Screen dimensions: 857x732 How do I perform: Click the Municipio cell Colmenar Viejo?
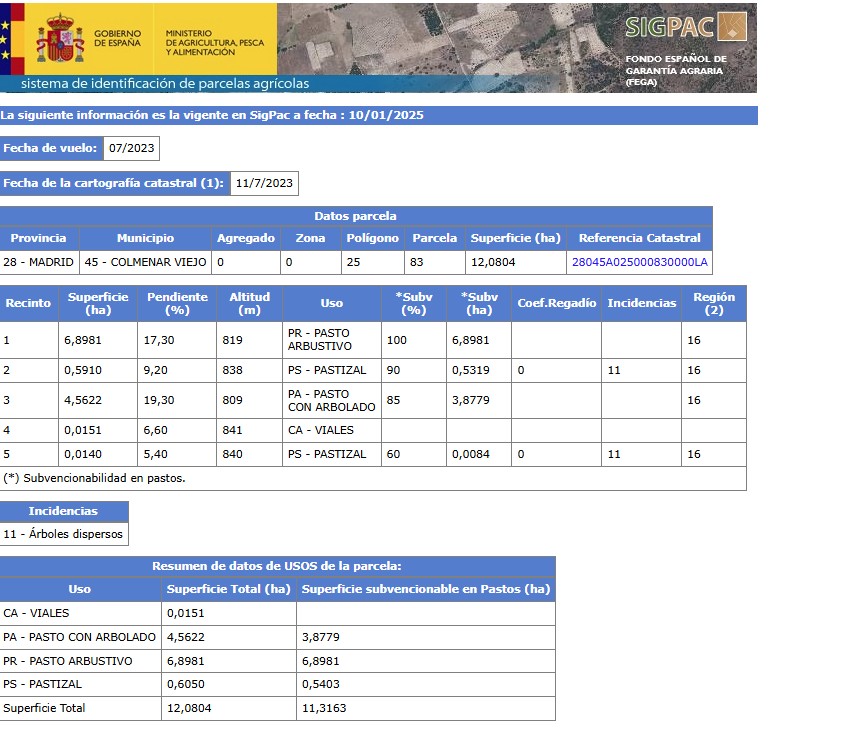(145, 262)
